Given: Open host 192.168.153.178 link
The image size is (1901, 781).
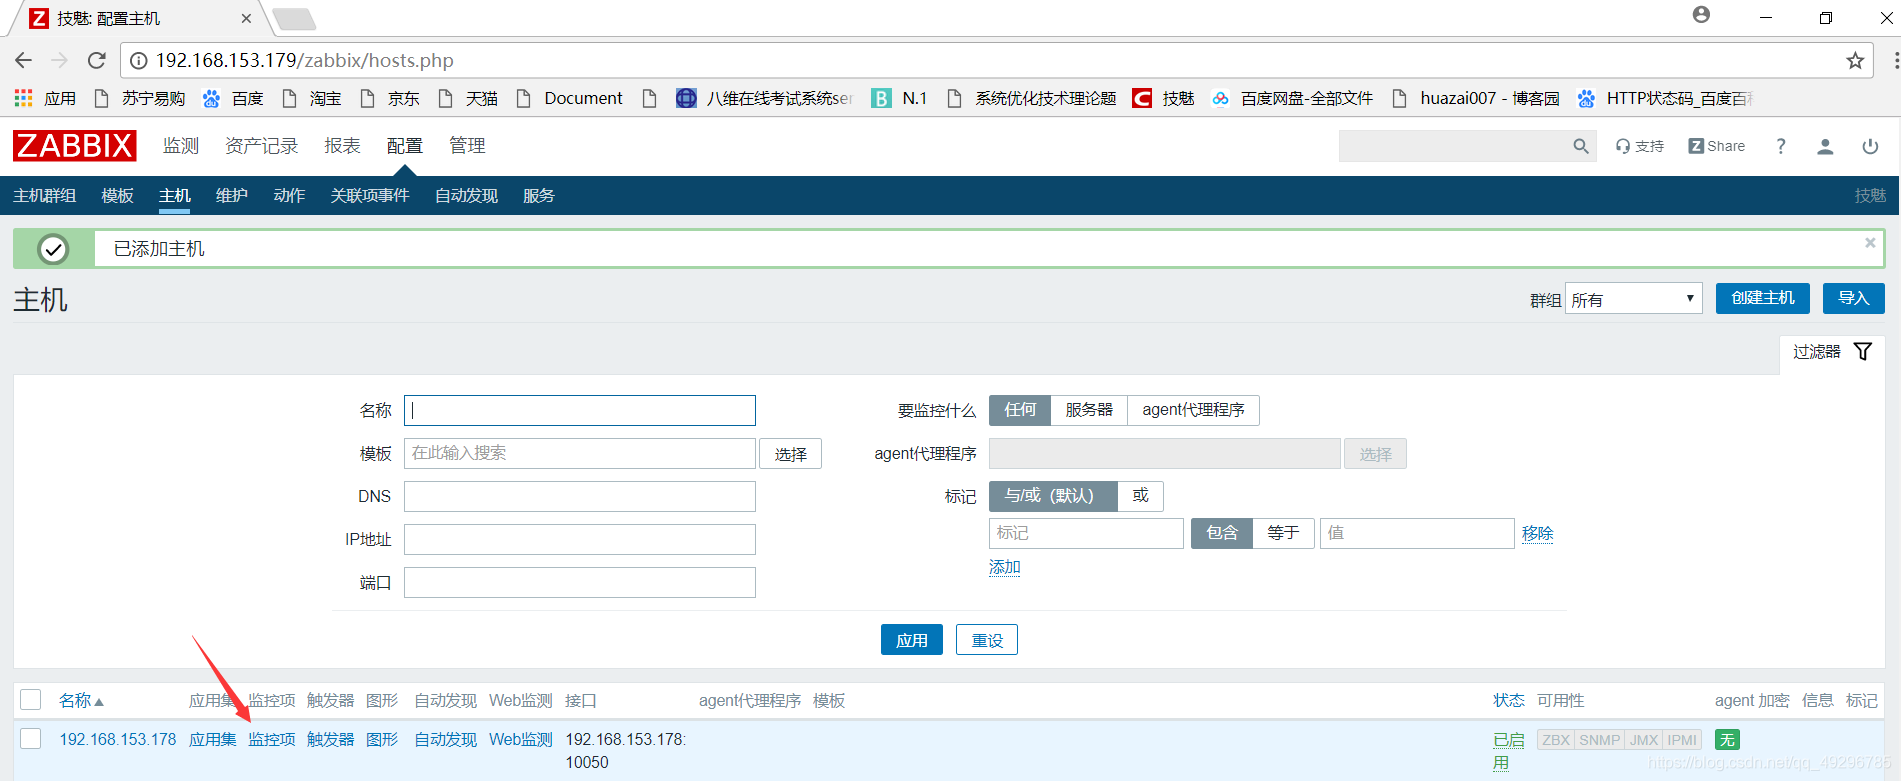Looking at the screenshot, I should [118, 739].
